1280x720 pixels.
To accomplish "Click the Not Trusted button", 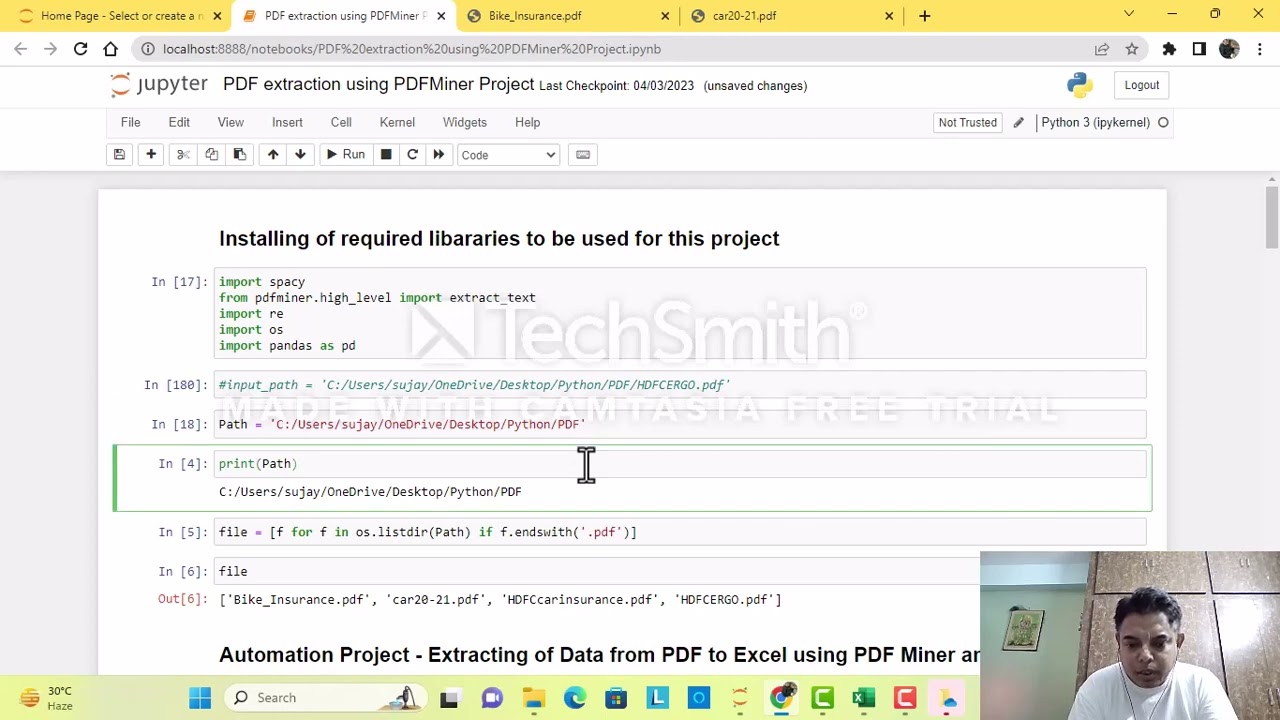I will click(967, 122).
